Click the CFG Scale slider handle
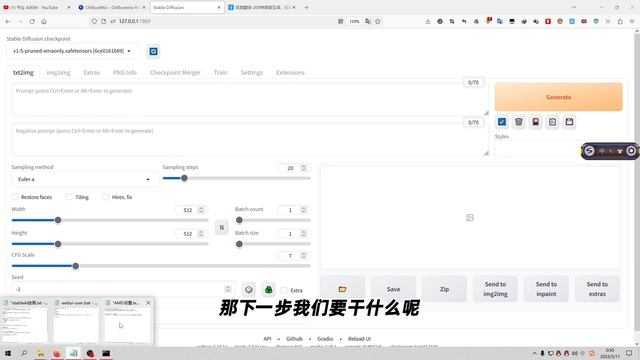 (x=76, y=266)
